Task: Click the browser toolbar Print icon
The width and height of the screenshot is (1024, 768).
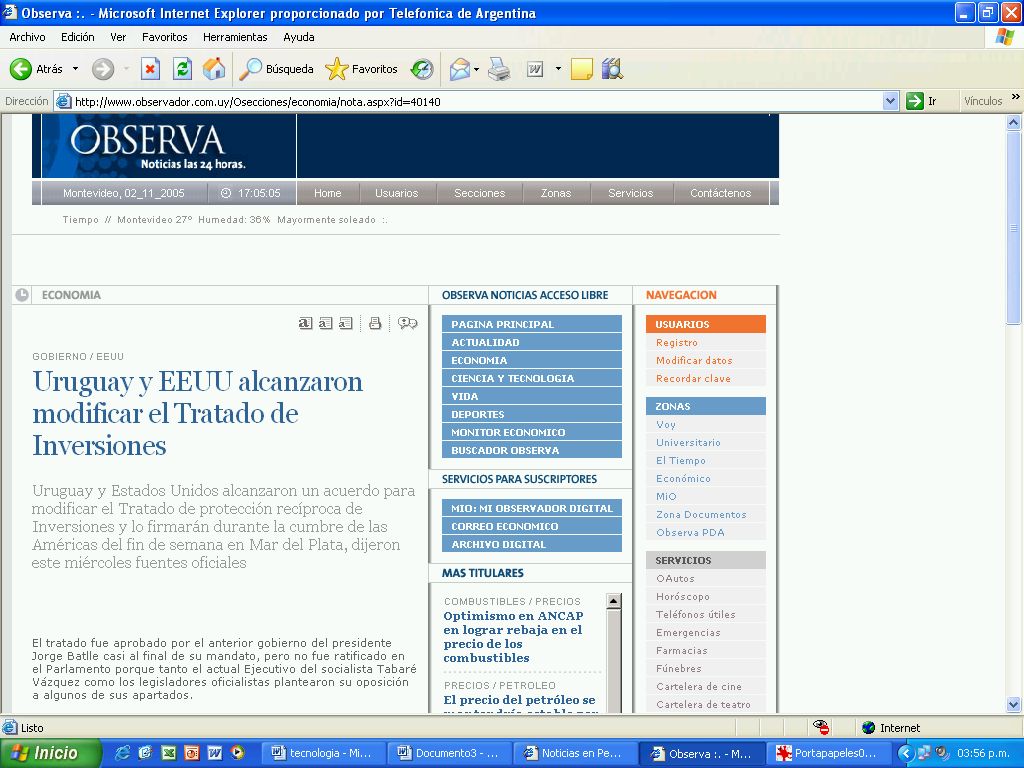Action: tap(499, 69)
